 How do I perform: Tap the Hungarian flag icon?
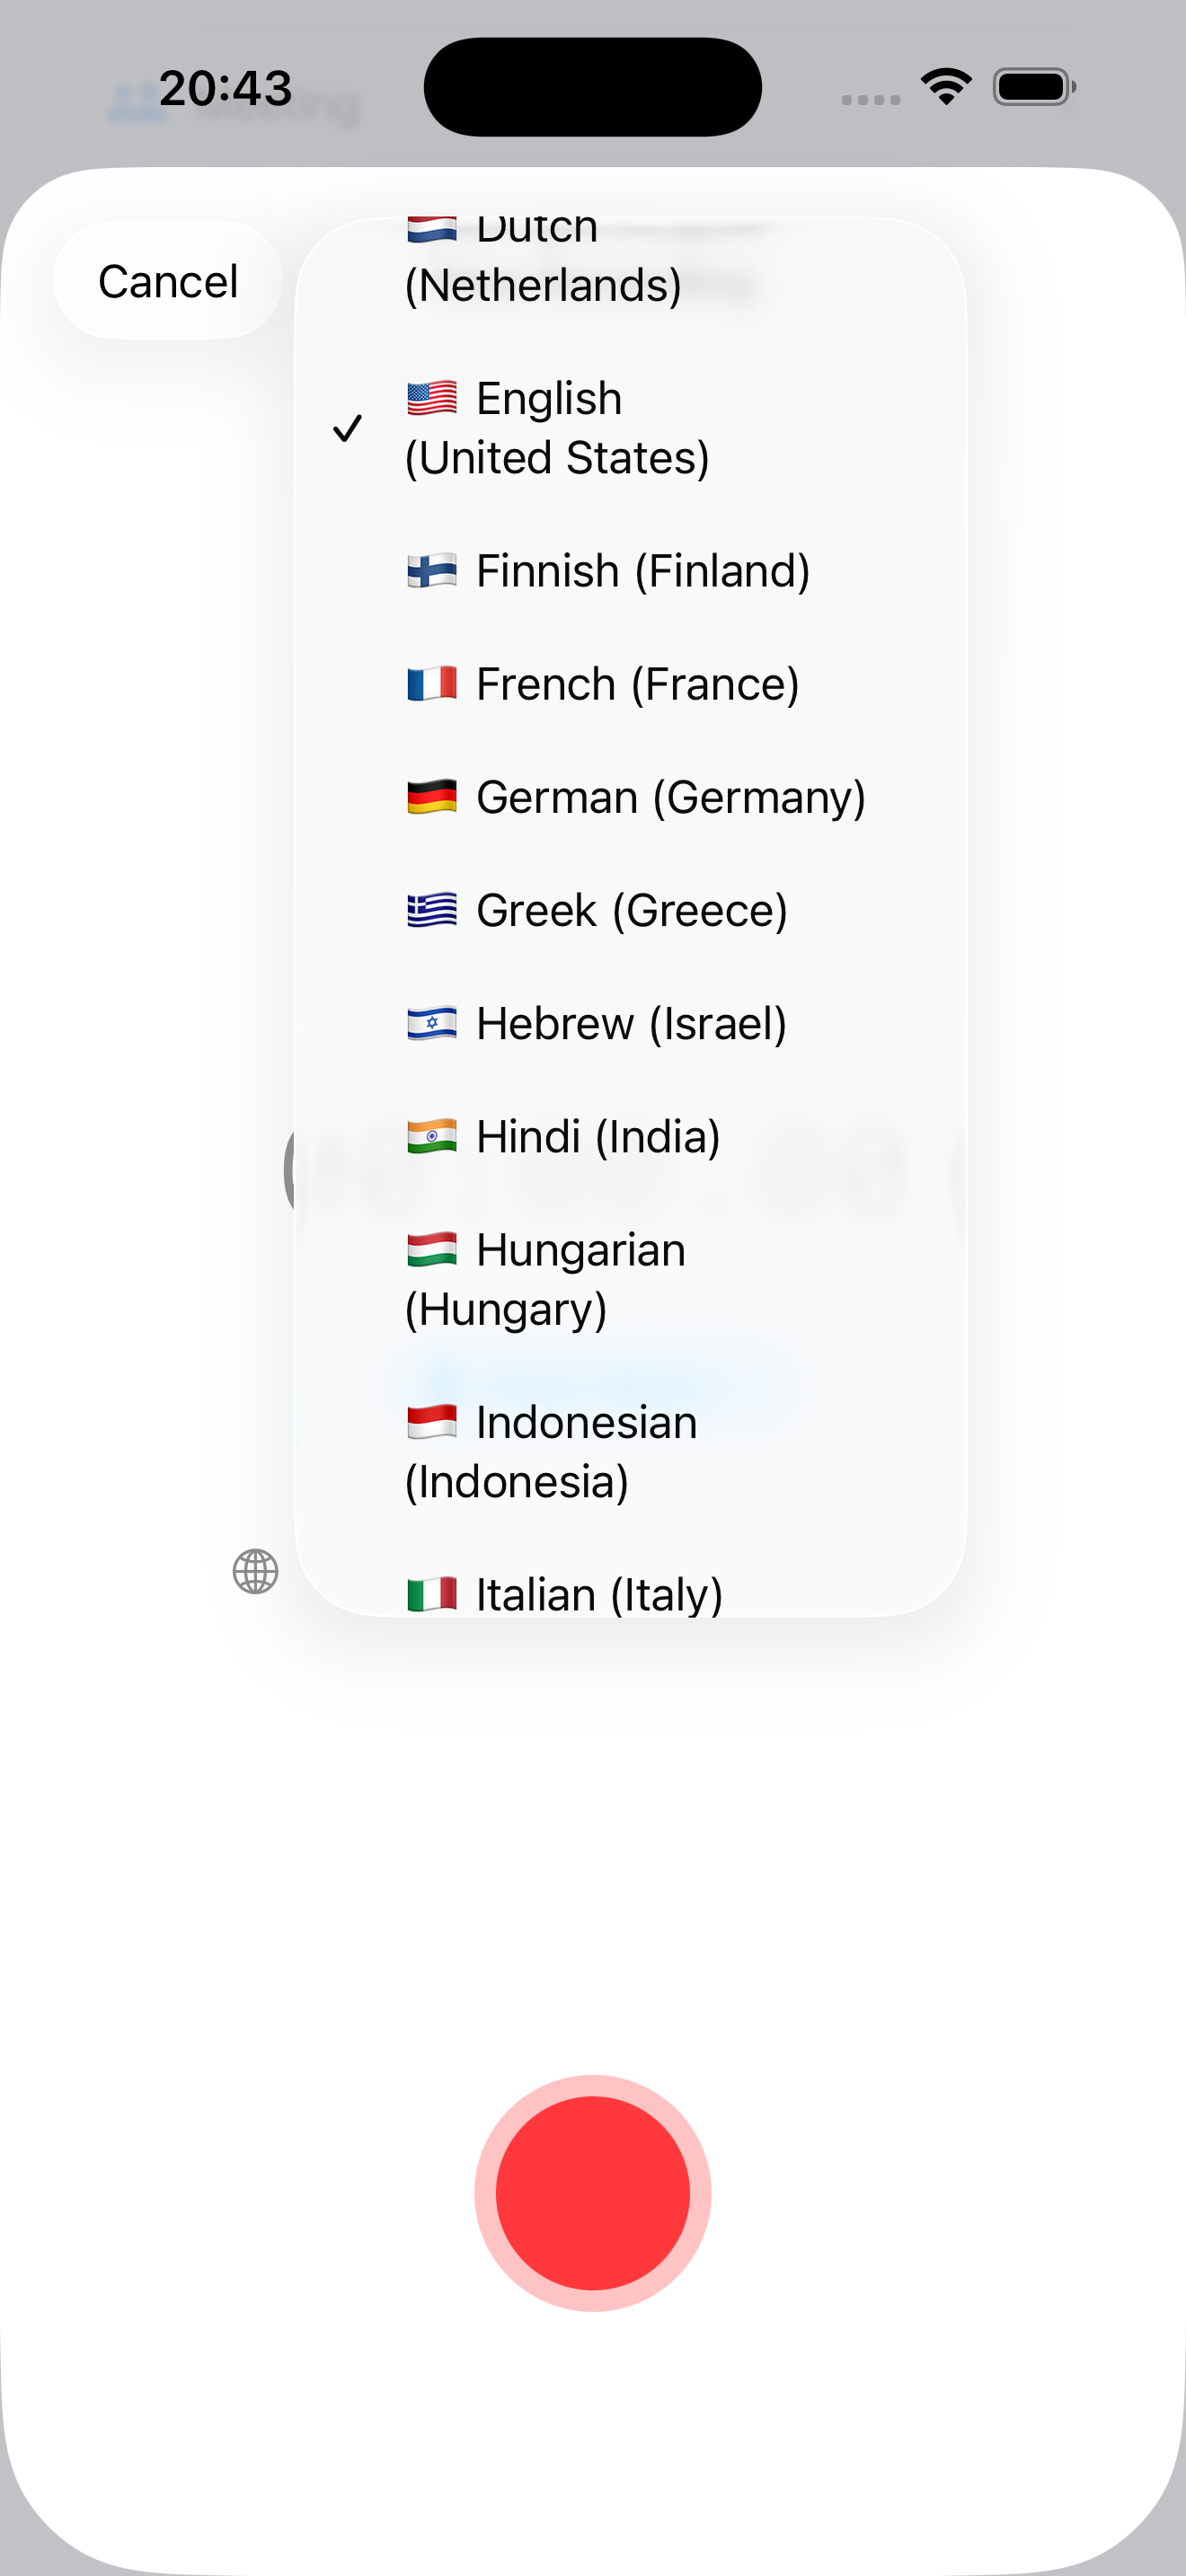click(x=430, y=1249)
